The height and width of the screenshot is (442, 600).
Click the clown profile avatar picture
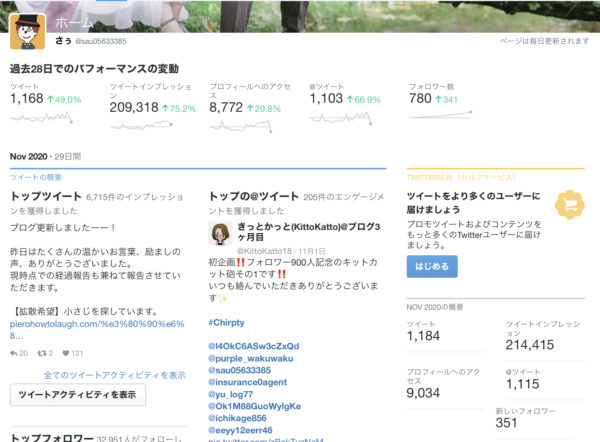pos(28,32)
